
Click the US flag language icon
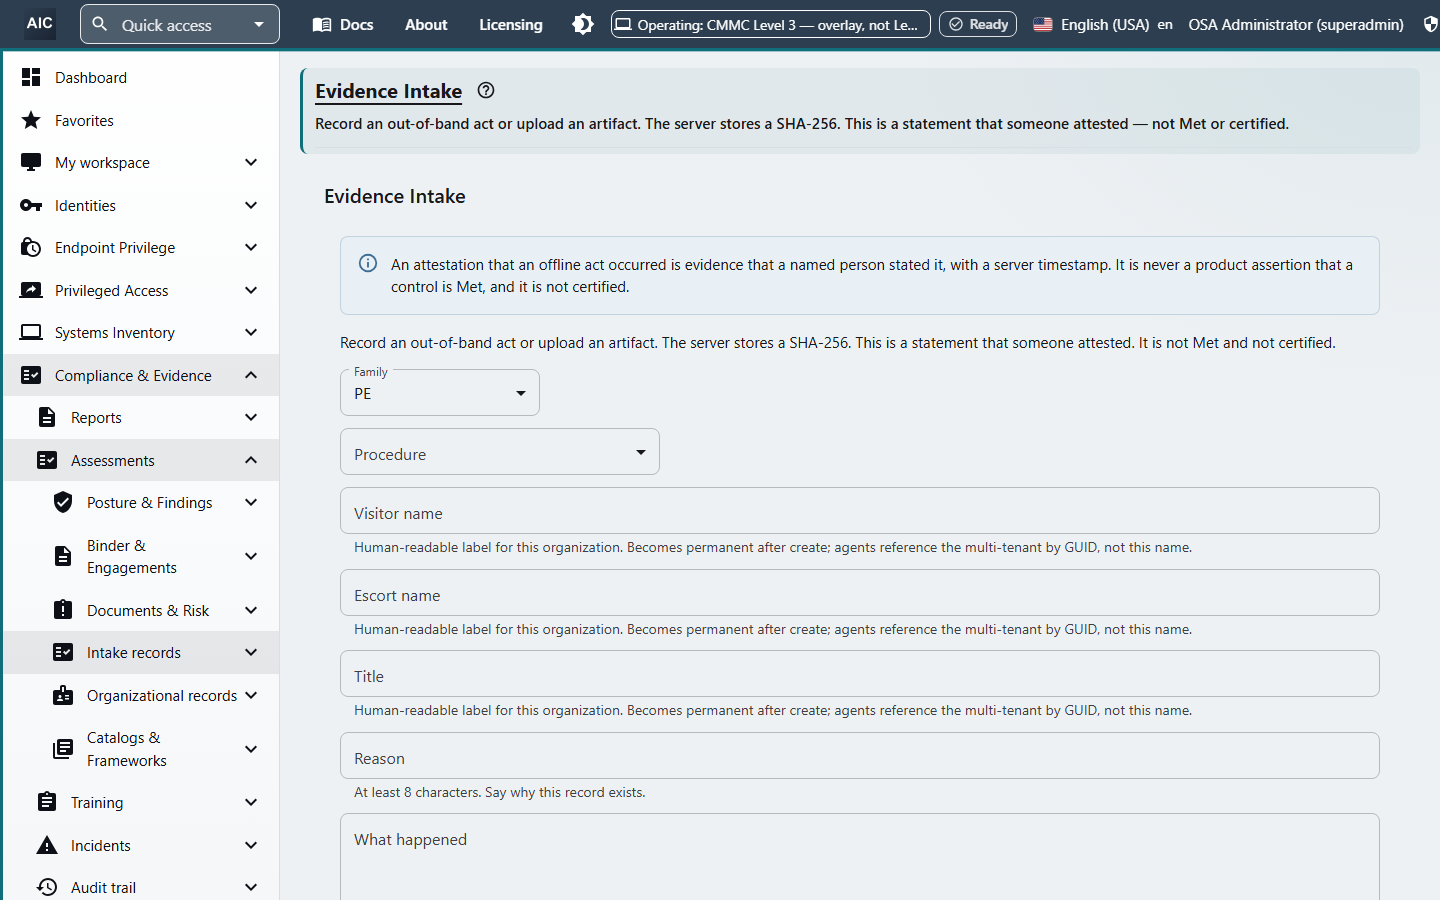1043,24
